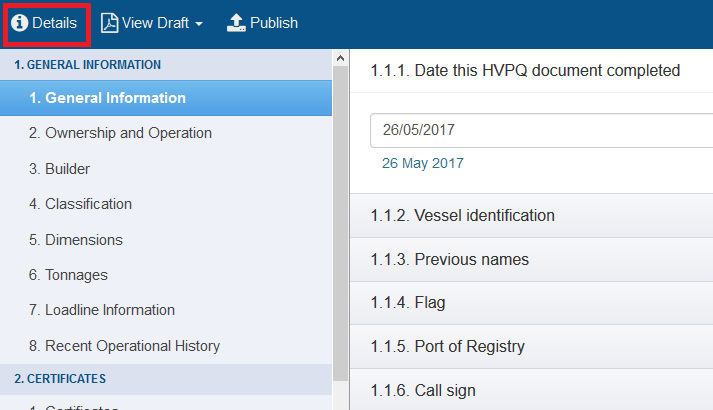Expand 1.1.3. Previous names
The image size is (713, 410).
click(x=531, y=260)
